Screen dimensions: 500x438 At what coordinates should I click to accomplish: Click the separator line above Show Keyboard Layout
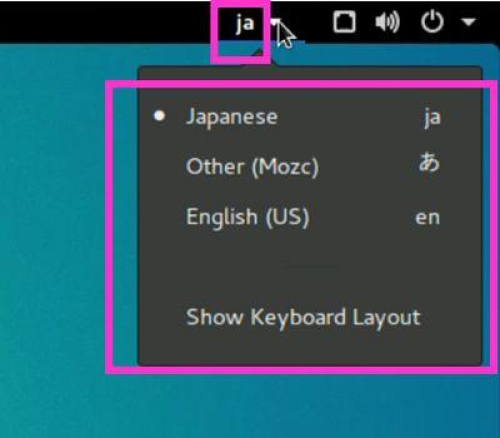[x=310, y=266]
